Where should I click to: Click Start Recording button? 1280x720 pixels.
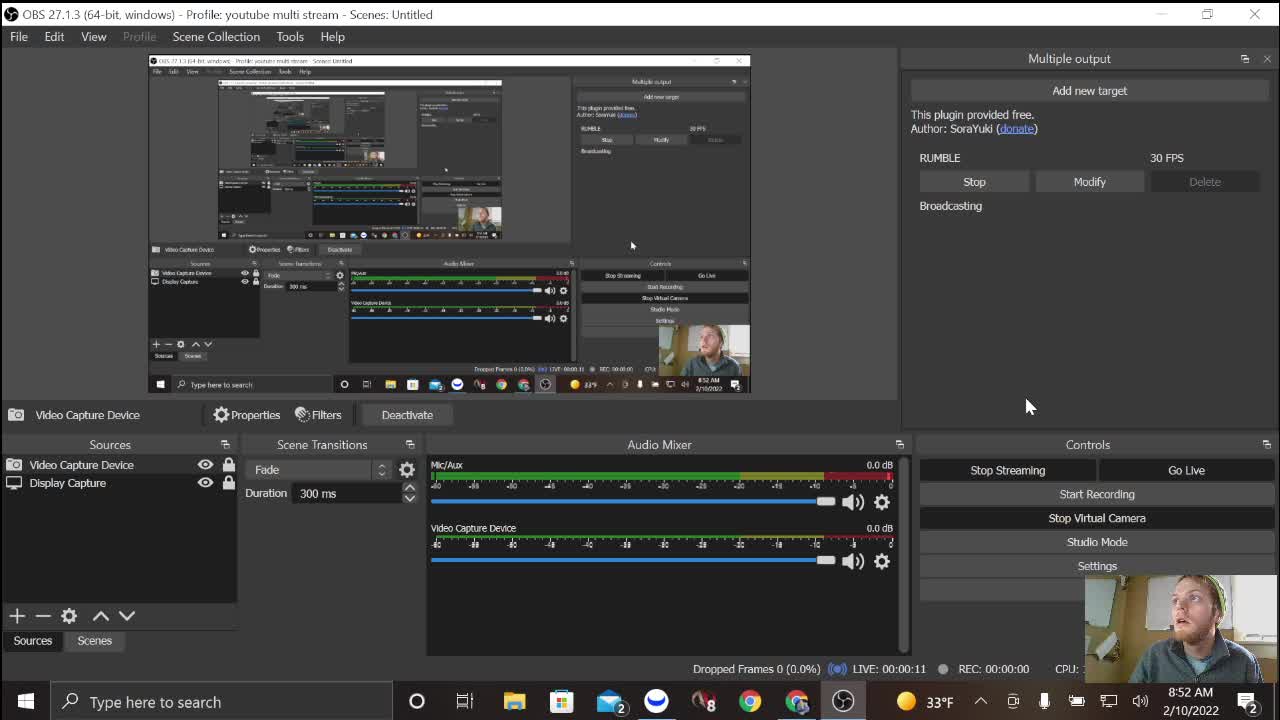(1097, 494)
